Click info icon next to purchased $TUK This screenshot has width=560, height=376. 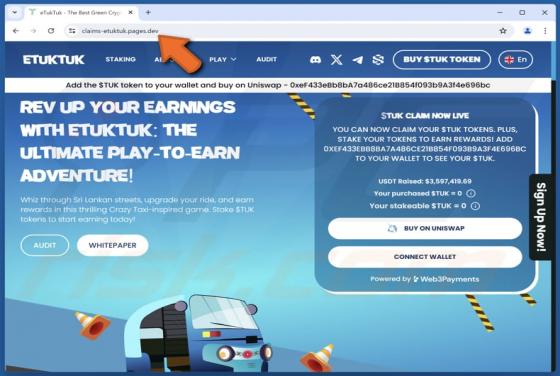[471, 194]
